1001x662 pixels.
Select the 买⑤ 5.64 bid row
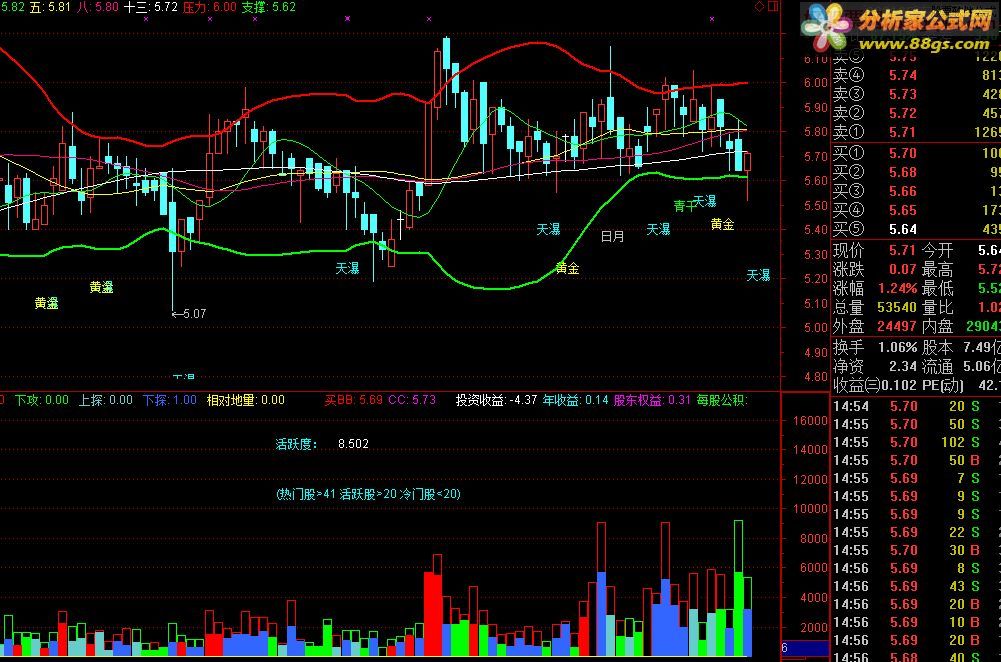click(x=916, y=229)
